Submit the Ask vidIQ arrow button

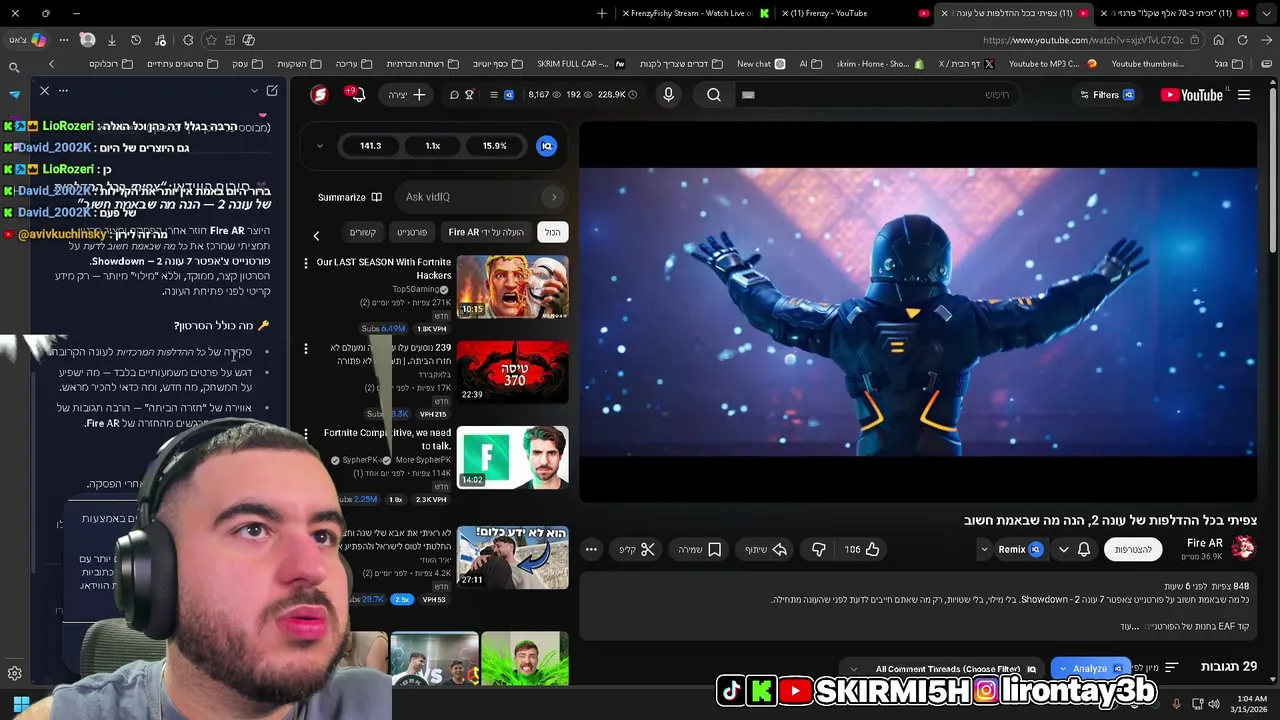[554, 197]
